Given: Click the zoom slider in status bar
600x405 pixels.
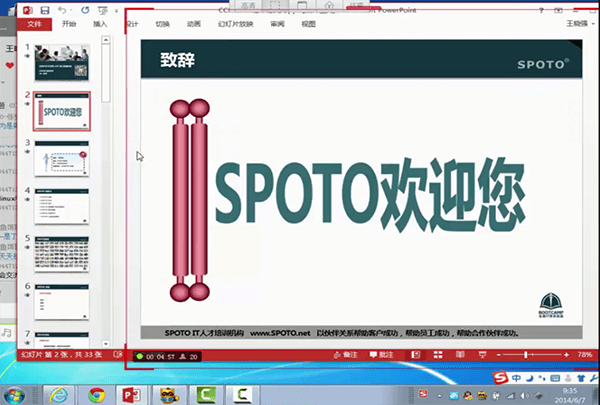Looking at the screenshot, I should (525, 355).
